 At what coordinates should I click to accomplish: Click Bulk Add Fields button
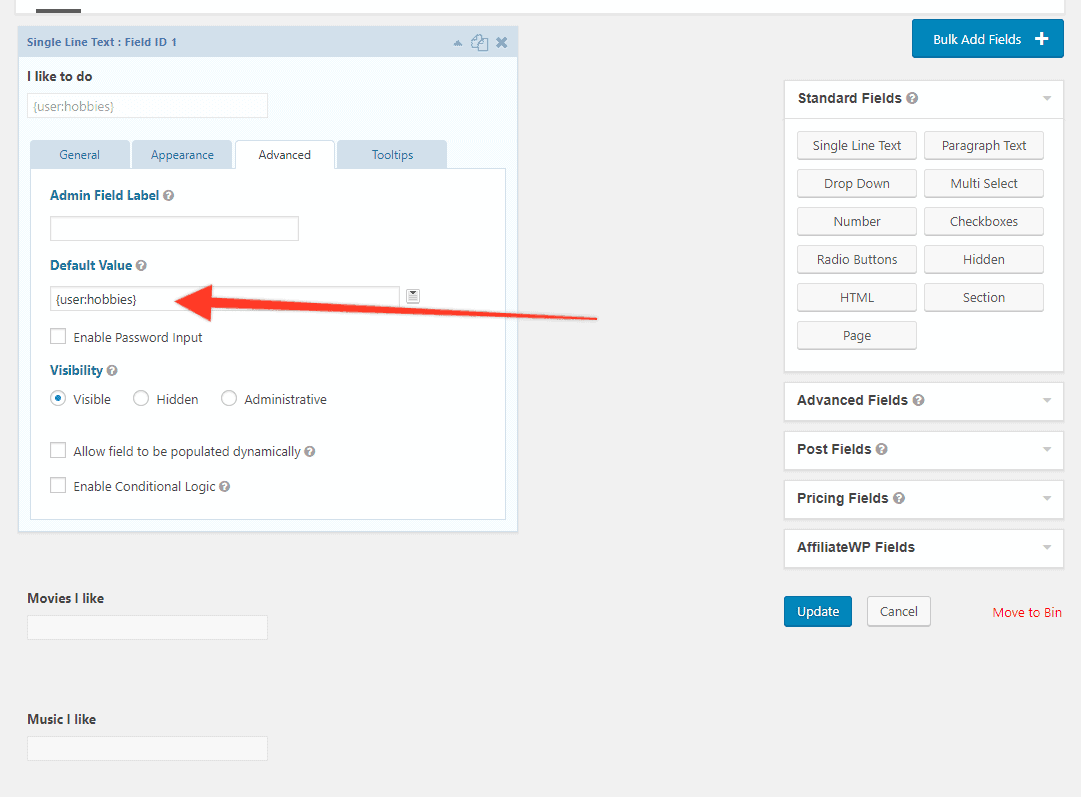click(987, 39)
